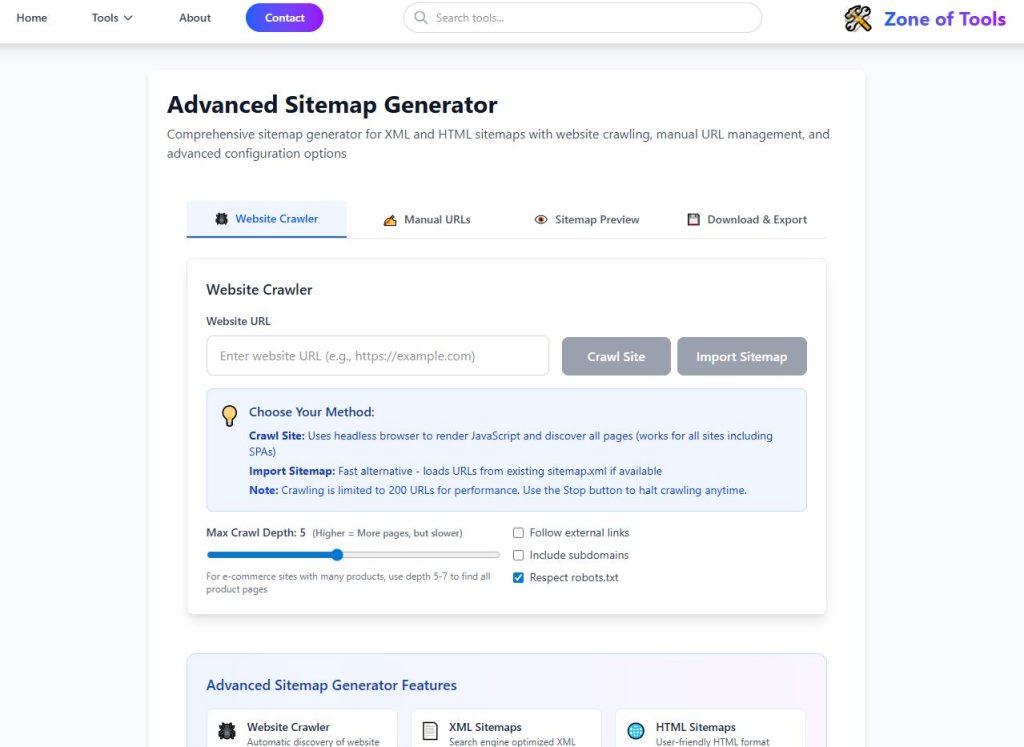Click the document icon in XML Sitemaps card
This screenshot has height=747, width=1024.
pos(431,730)
